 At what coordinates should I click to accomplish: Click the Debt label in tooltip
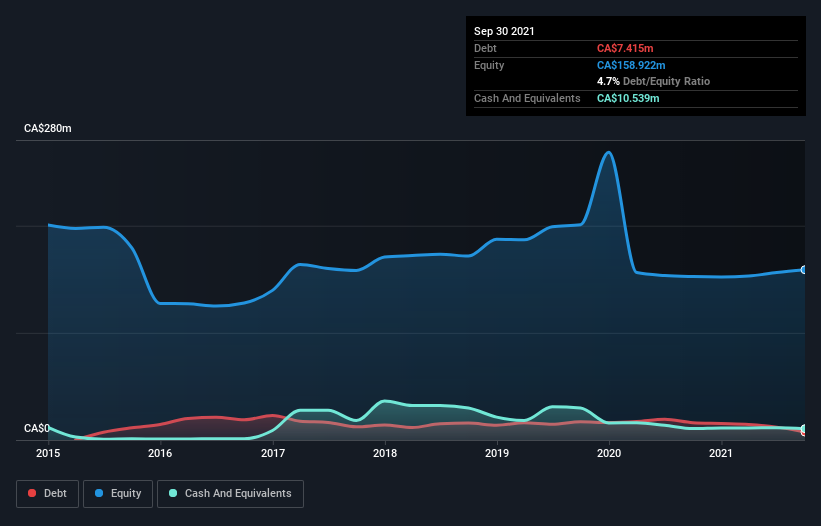point(485,48)
